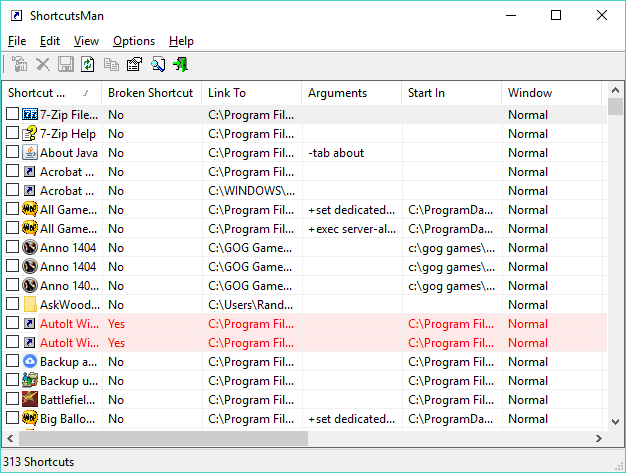Select the "Big Ballo..." shortcut name

click(x=67, y=419)
